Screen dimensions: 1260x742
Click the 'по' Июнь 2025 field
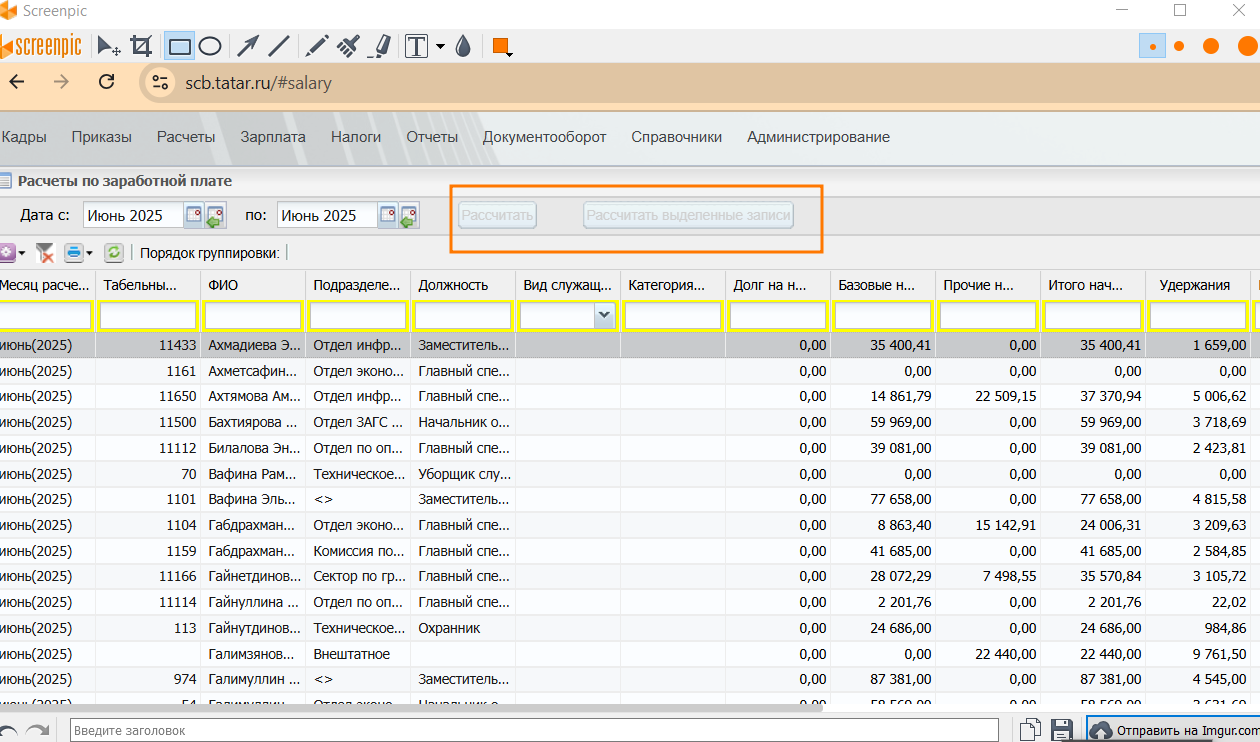[x=327, y=215]
